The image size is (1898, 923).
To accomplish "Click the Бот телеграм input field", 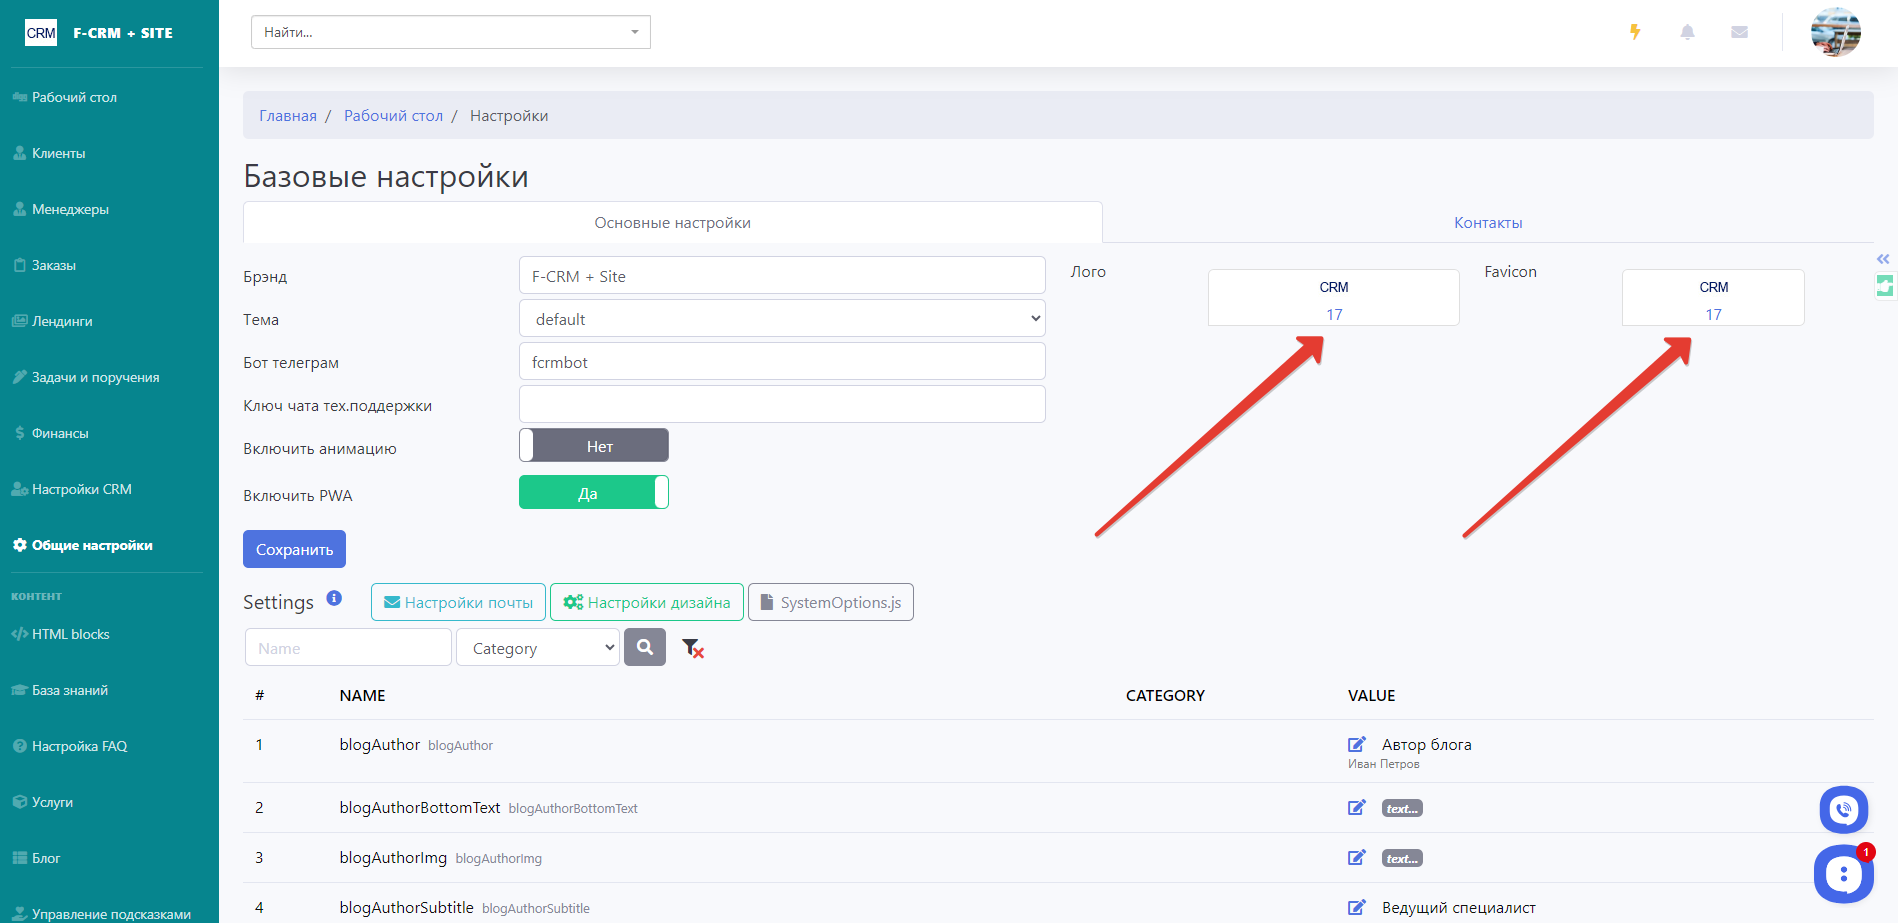I will coord(782,362).
